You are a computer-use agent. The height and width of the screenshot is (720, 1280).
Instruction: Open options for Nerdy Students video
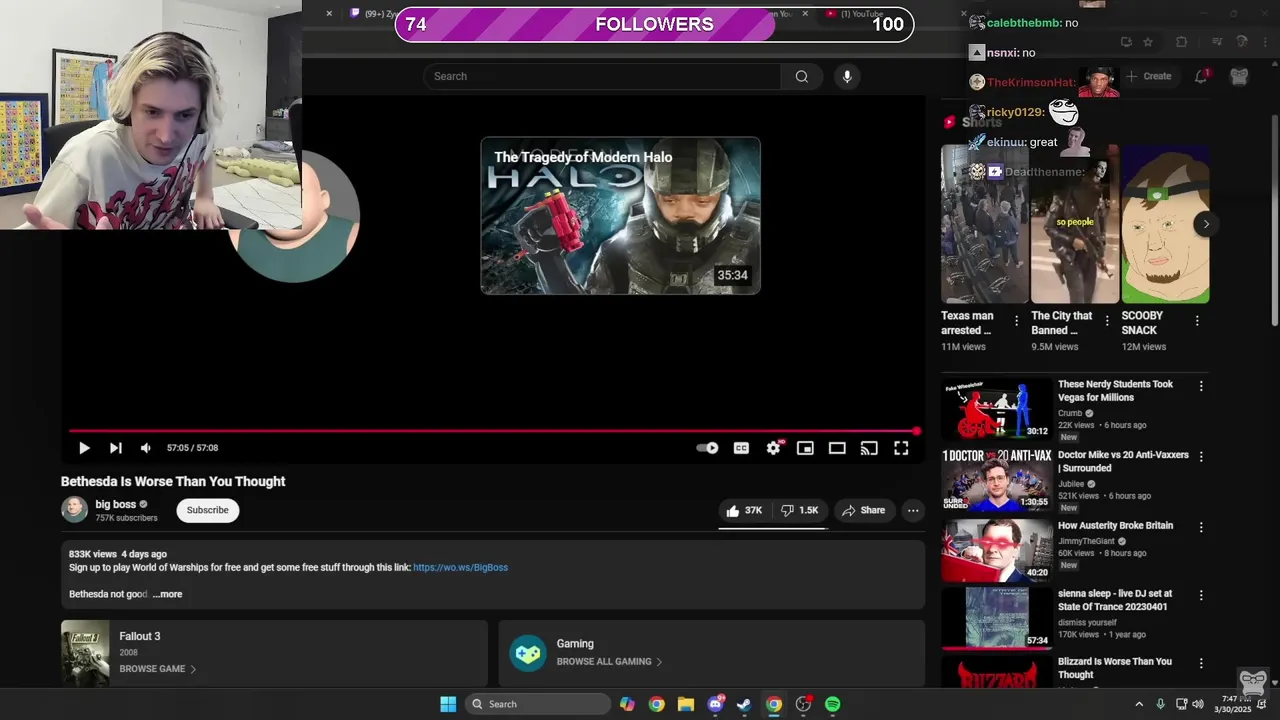1201,386
